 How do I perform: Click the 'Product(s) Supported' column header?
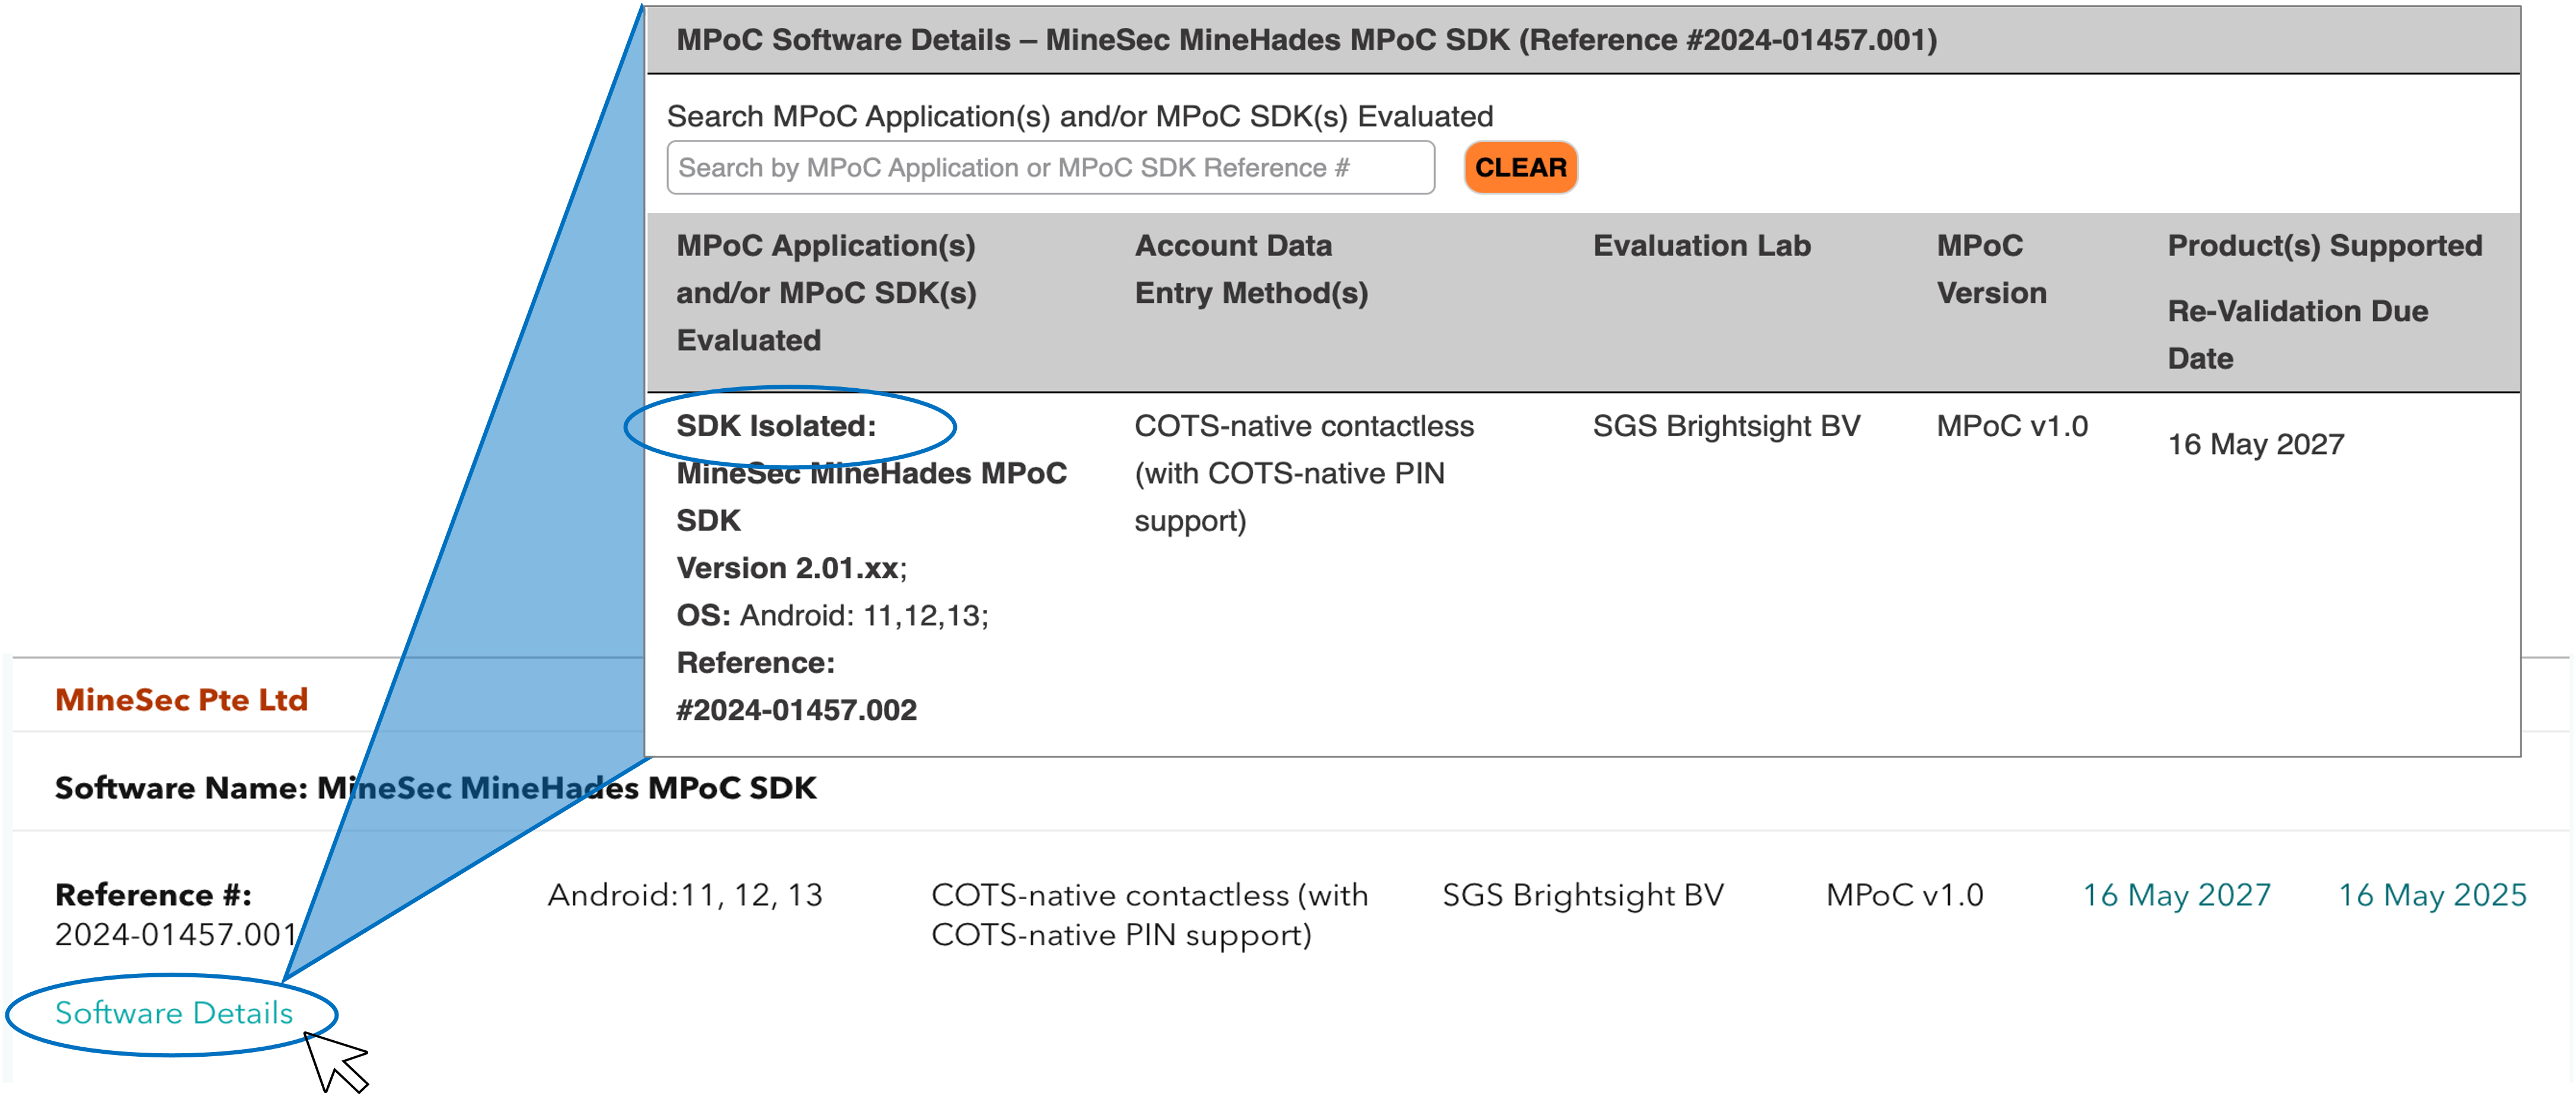(x=2325, y=245)
